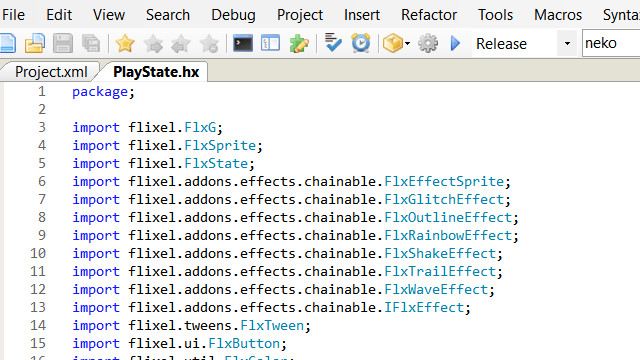Screen dimensions: 640x360
Task: Open the View menu
Action: (109, 15)
